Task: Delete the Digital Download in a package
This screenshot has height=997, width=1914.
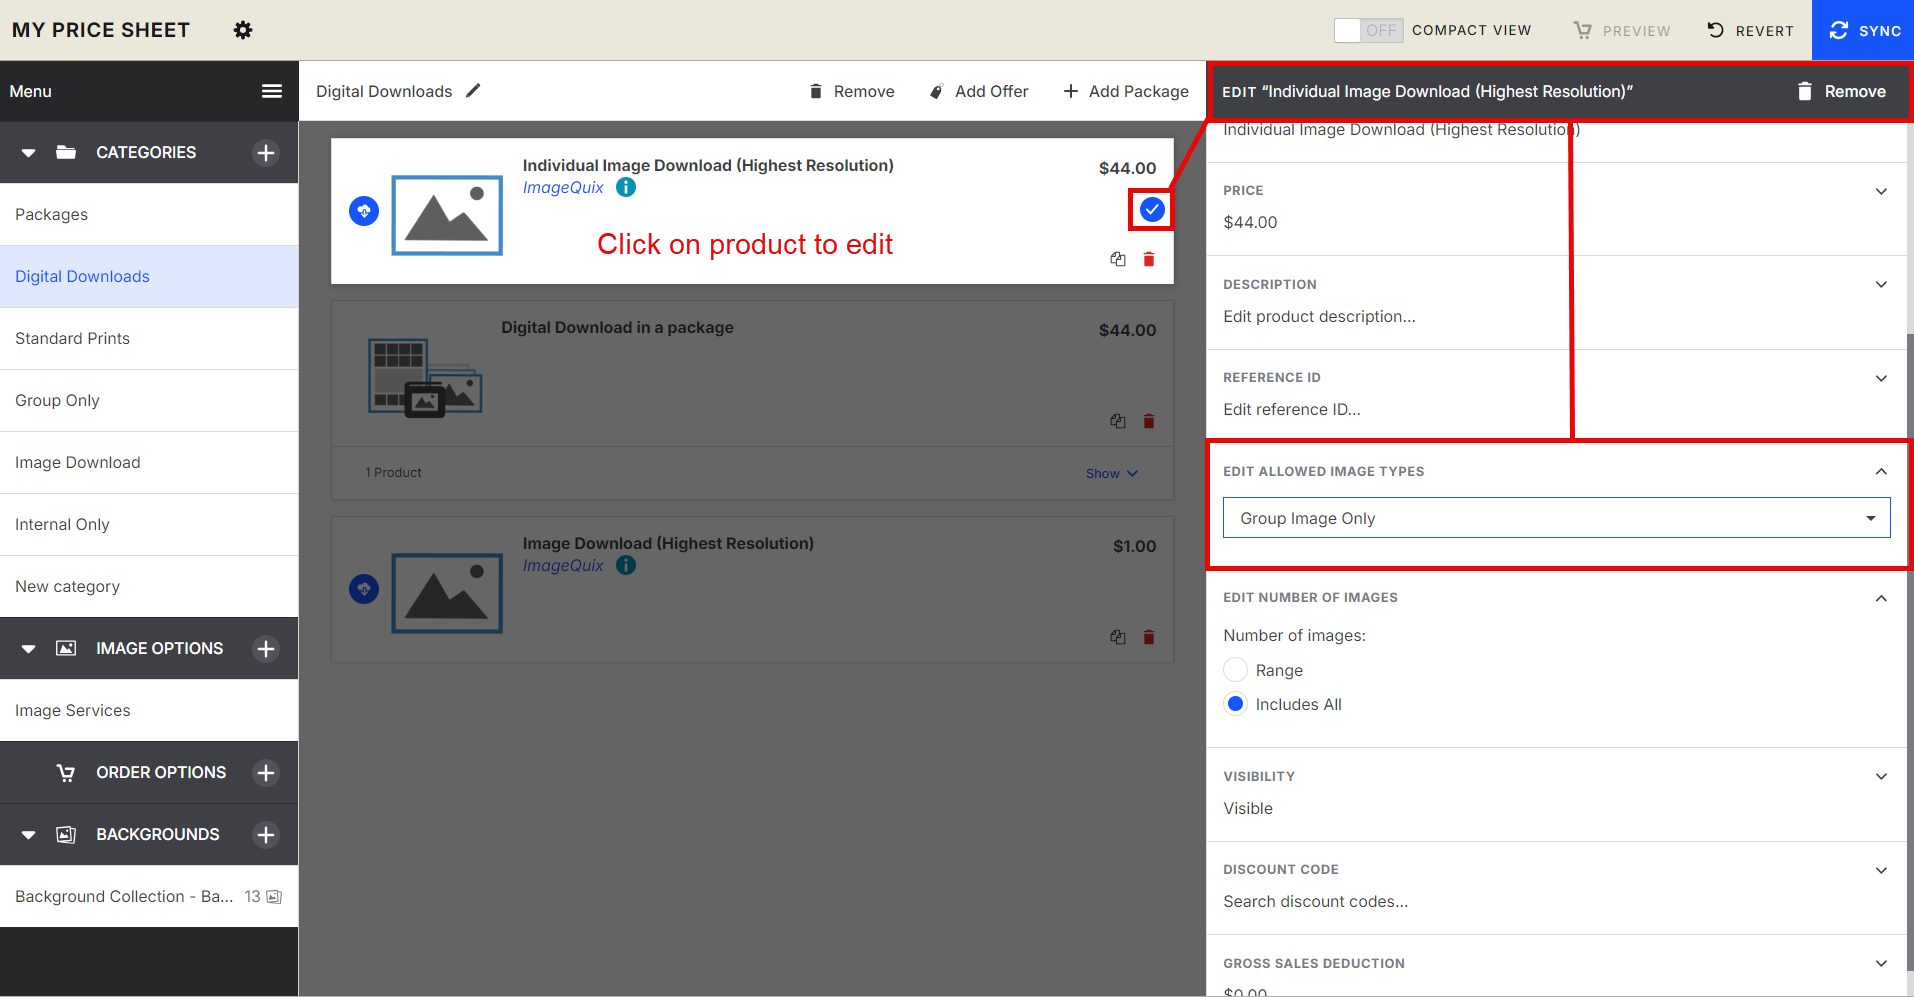Action: [1149, 421]
